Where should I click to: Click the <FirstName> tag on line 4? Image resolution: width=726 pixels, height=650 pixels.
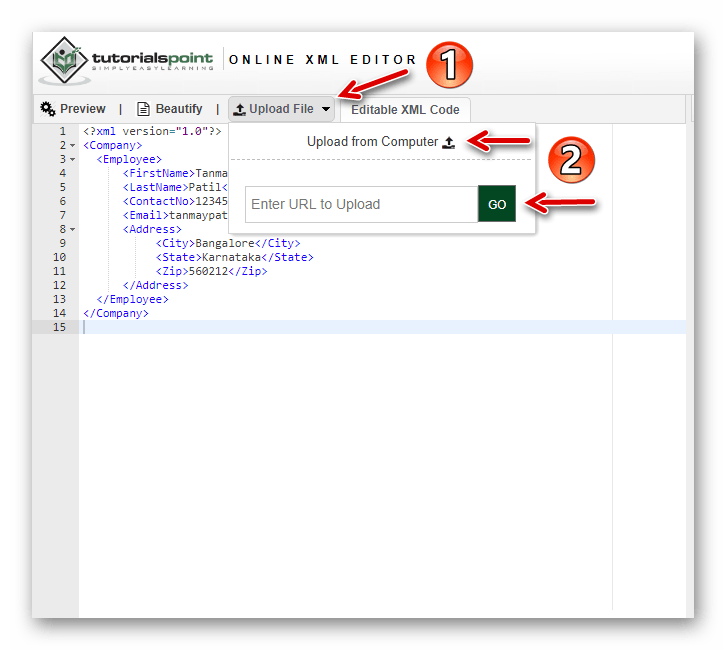click(159, 173)
